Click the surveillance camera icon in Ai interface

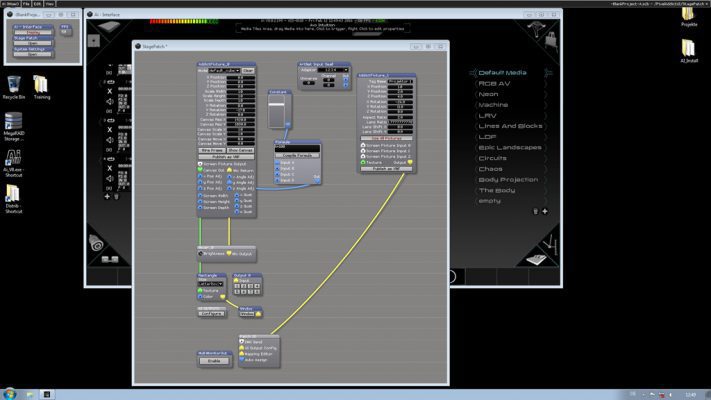point(96,243)
